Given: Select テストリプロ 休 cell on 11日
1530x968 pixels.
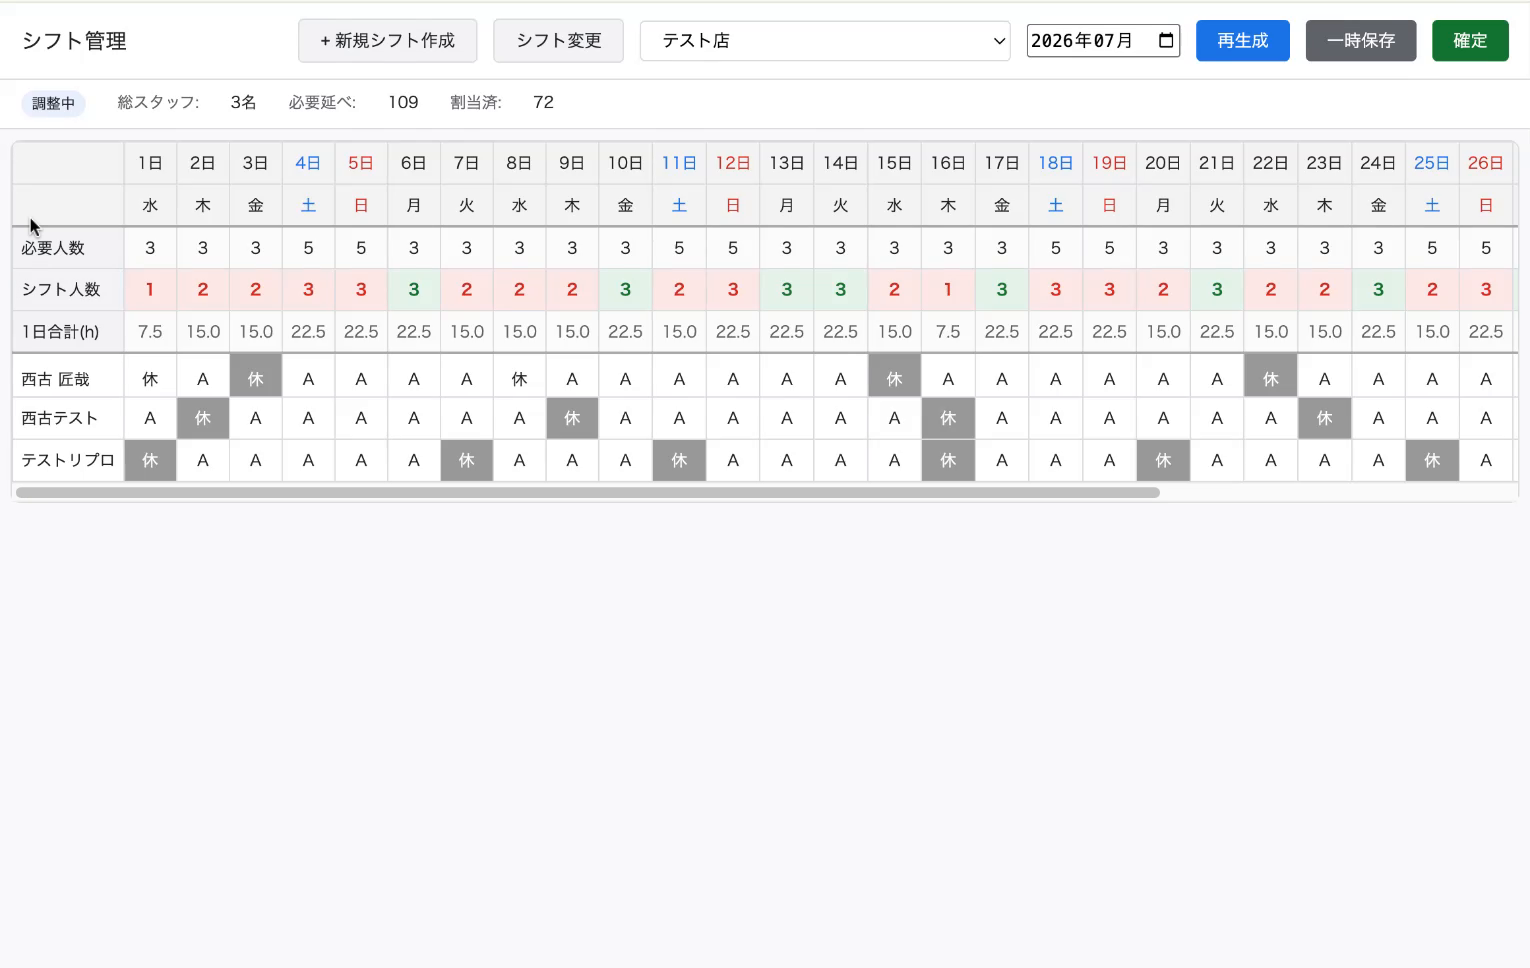Looking at the screenshot, I should (x=679, y=460).
